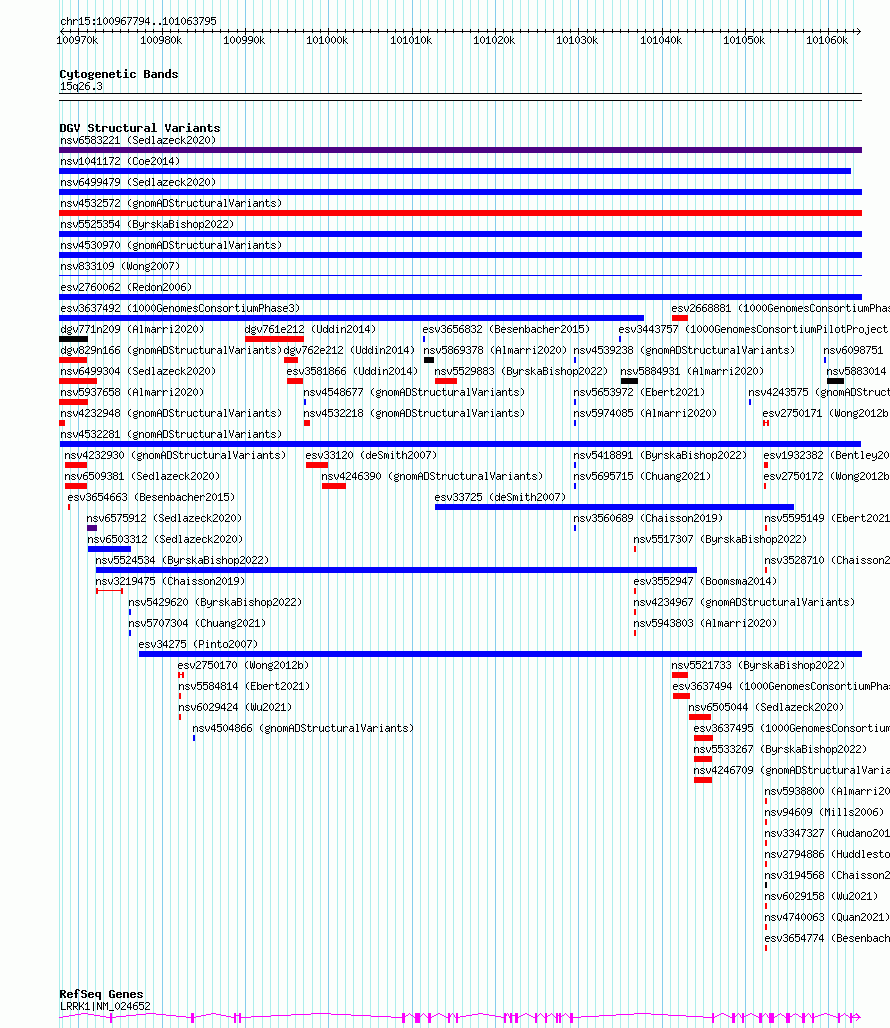Open nsv6575912 (Sedlazeck2020) label
The width and height of the screenshot is (890, 1028).
tap(164, 518)
